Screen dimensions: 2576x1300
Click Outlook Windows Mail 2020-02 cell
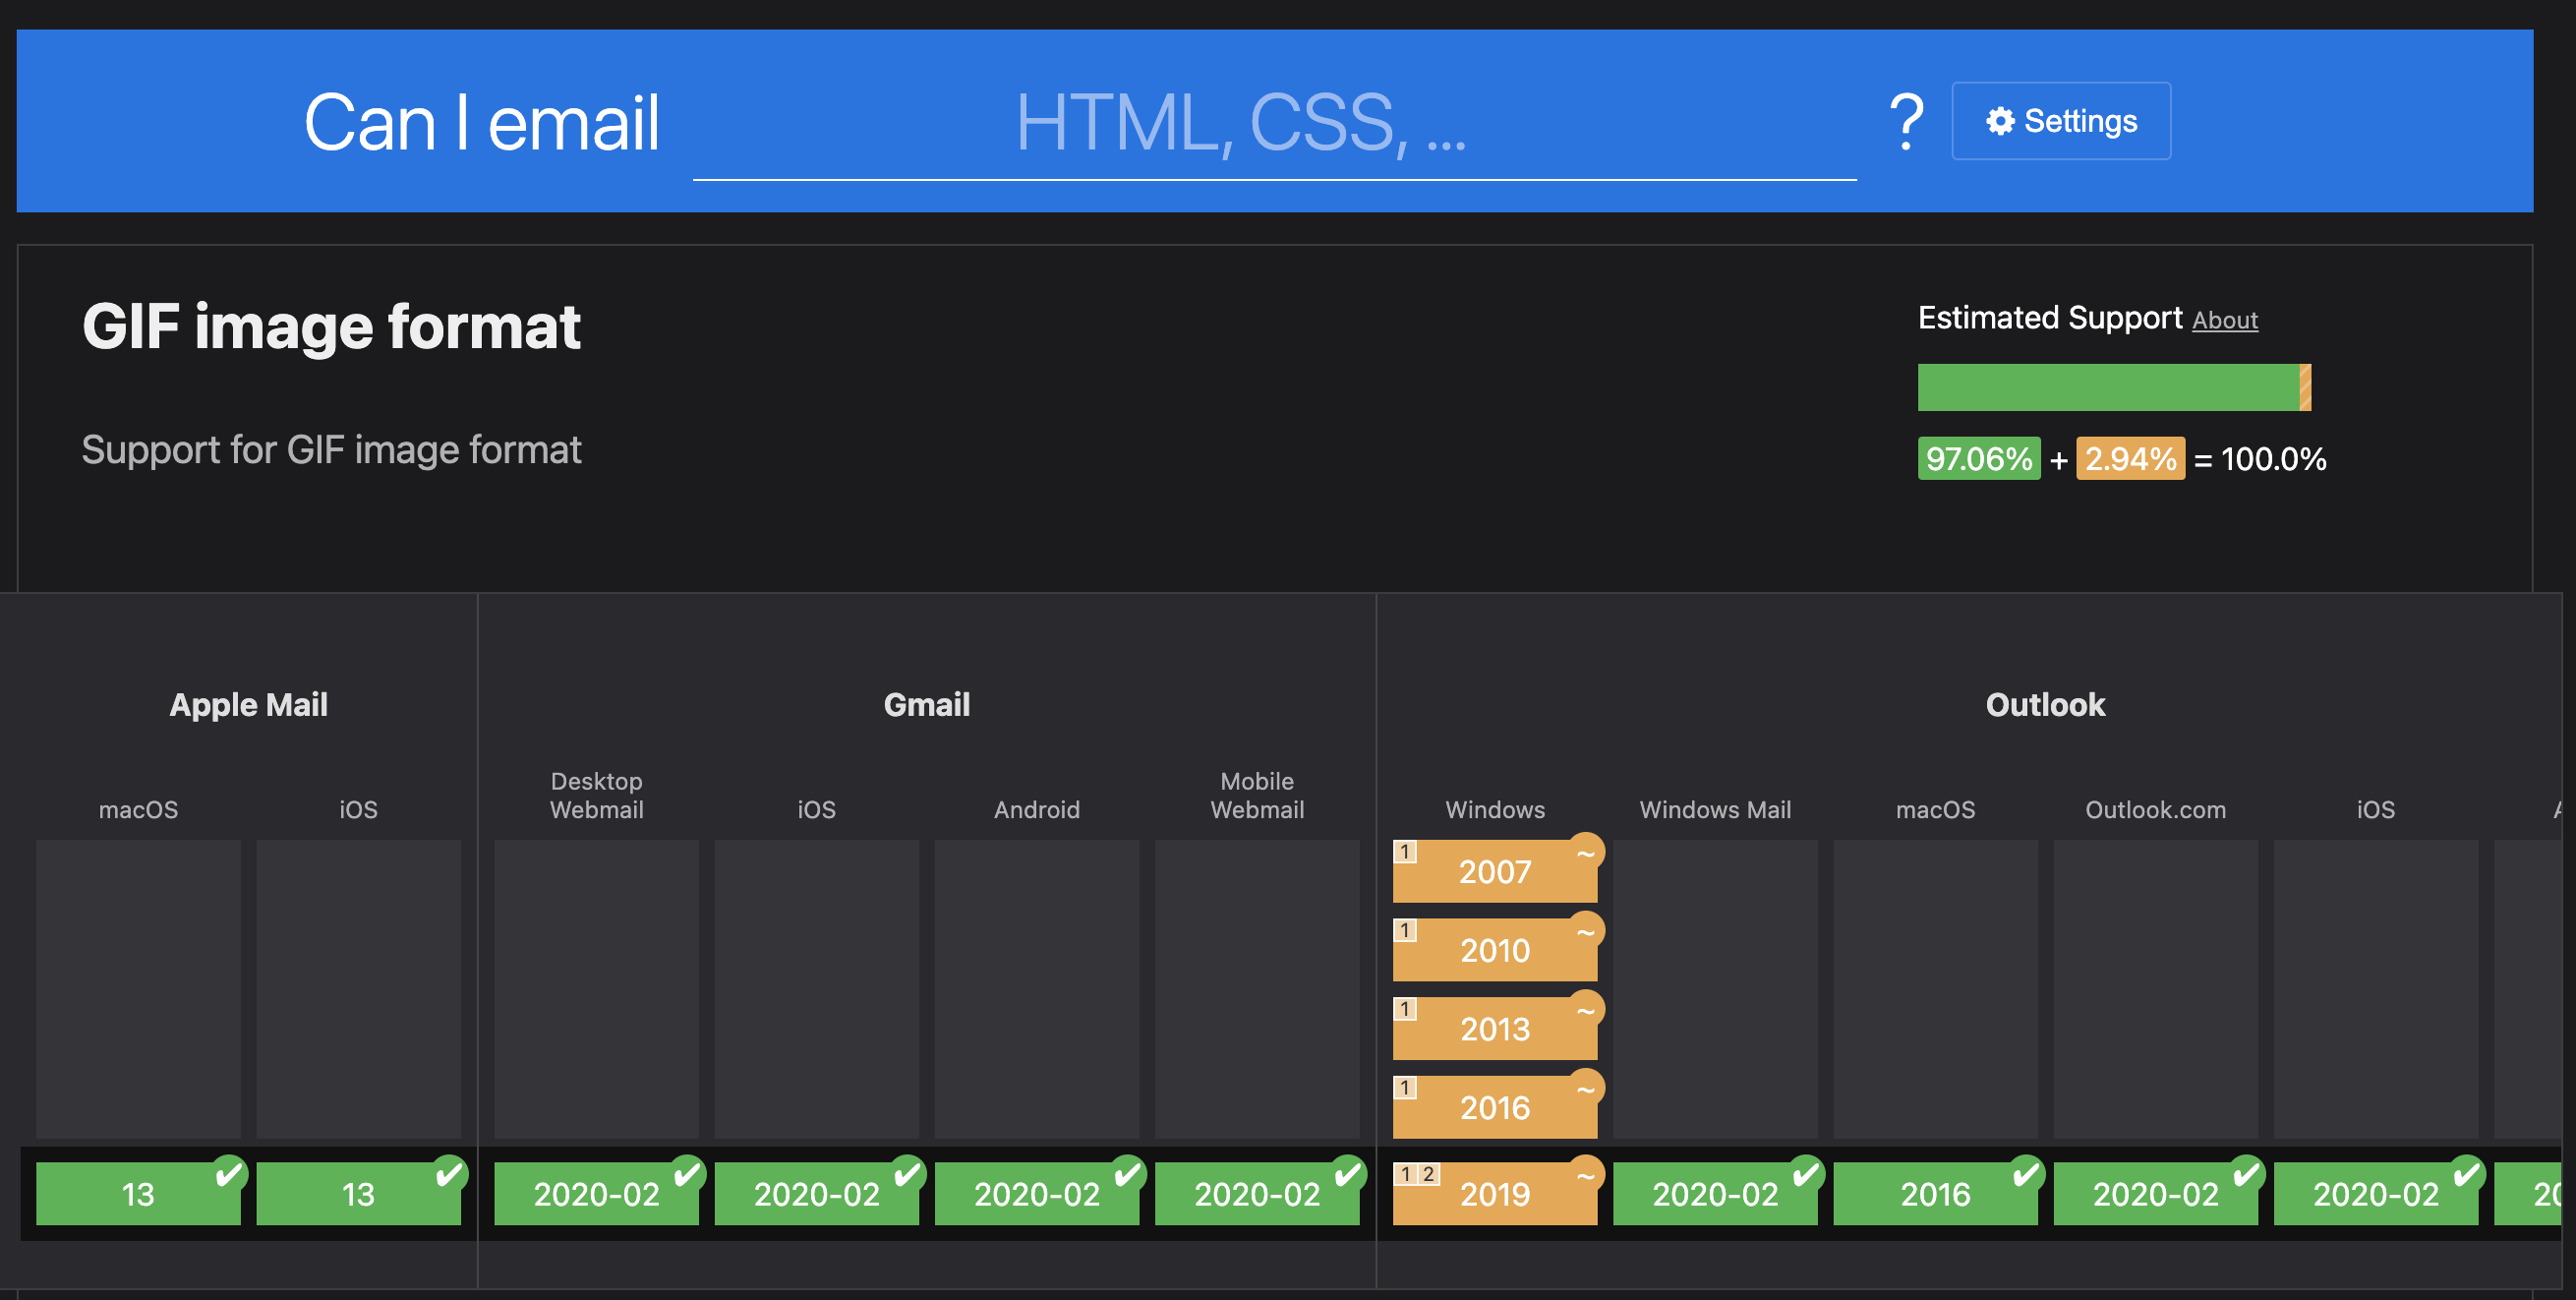coord(1715,1194)
